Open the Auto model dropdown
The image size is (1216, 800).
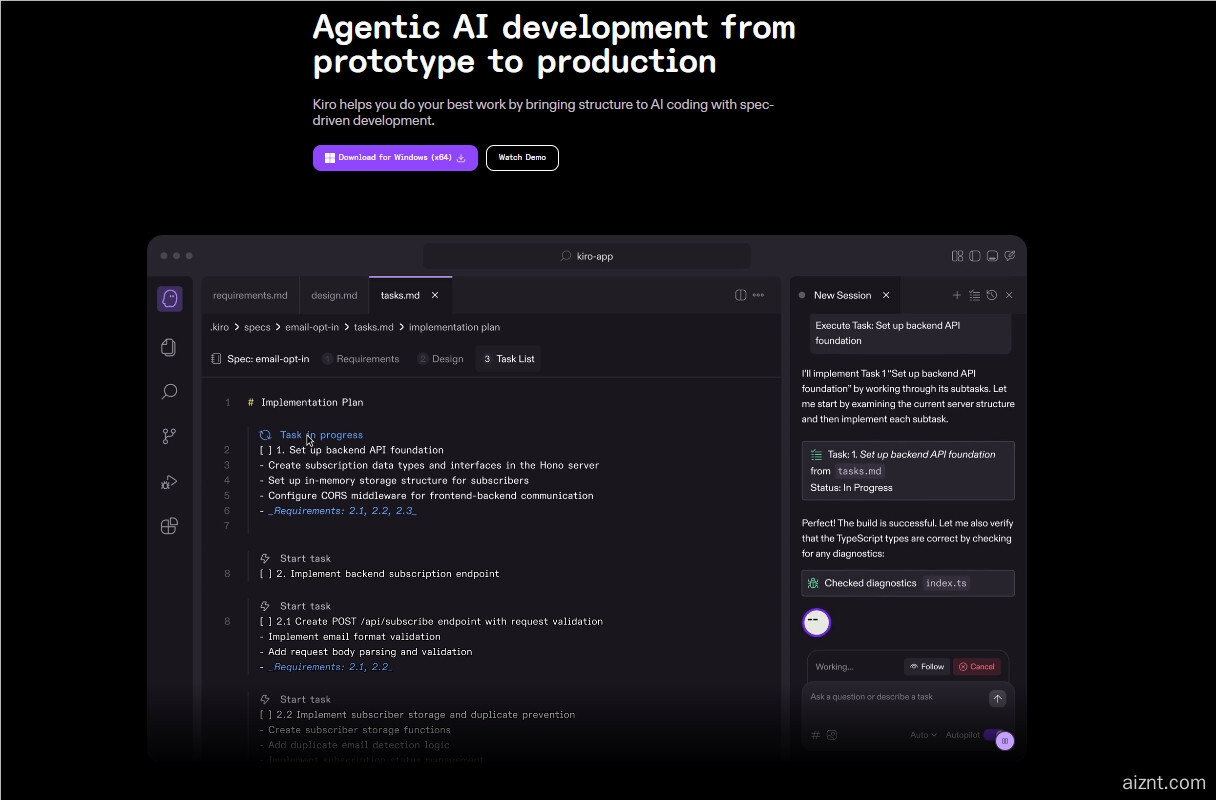[x=923, y=735]
